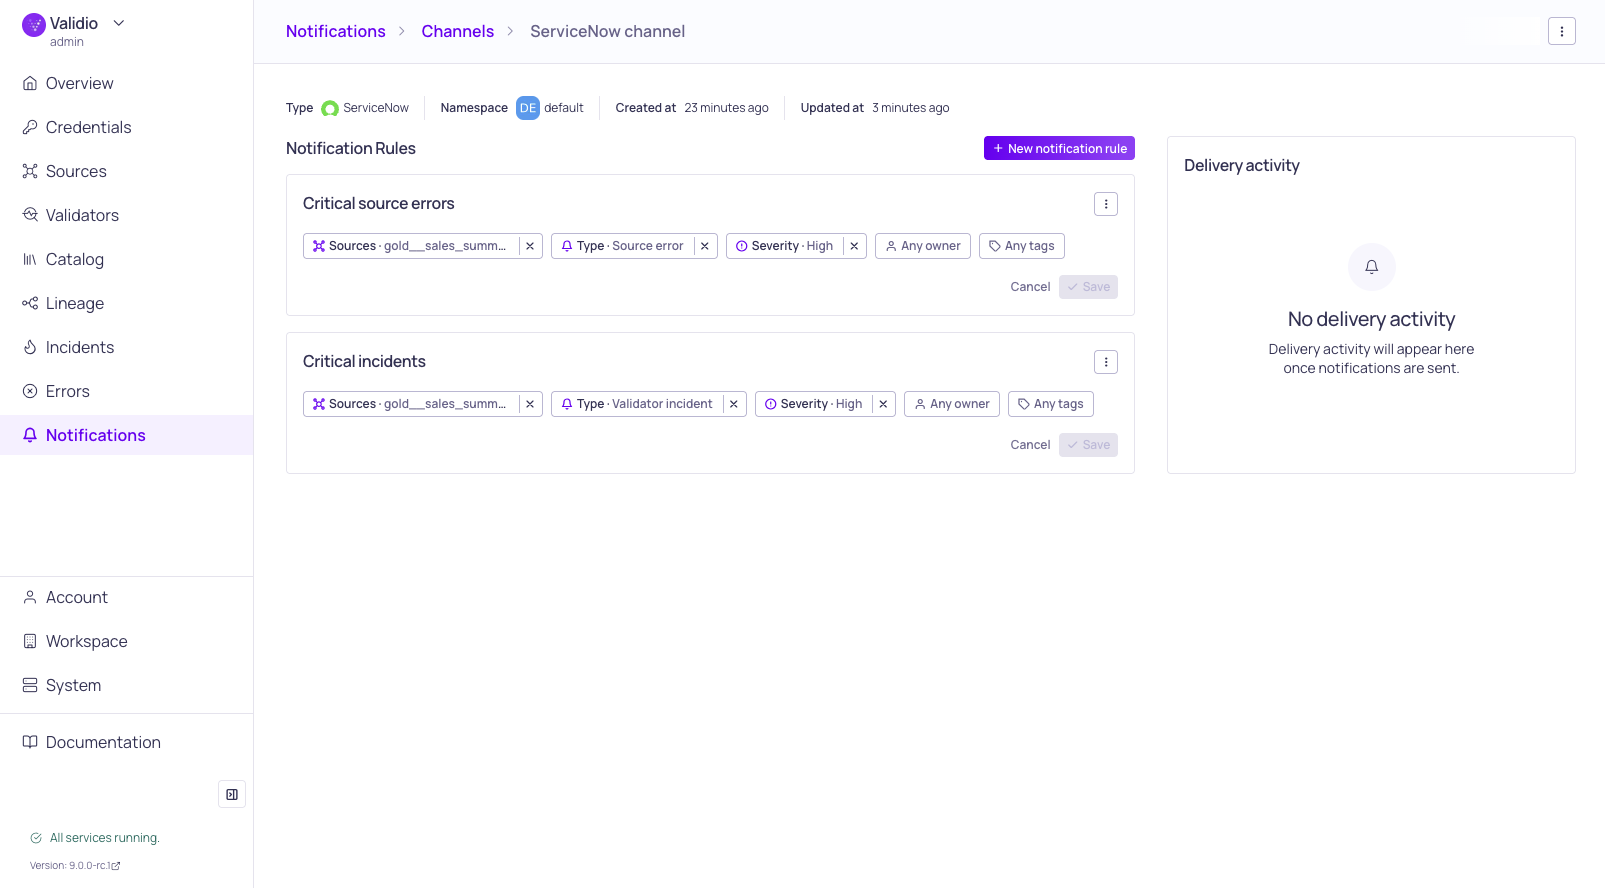
Task: Open Severity dropdown in Critical source errors
Action: pos(784,246)
